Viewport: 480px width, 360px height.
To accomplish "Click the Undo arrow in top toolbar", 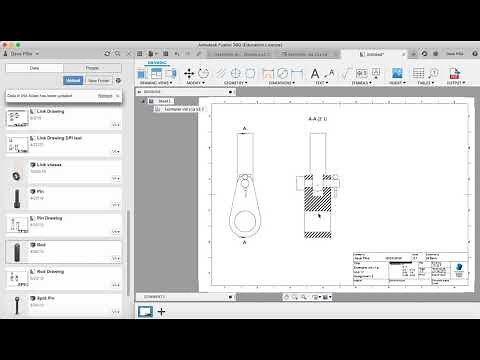I will [x=177, y=54].
